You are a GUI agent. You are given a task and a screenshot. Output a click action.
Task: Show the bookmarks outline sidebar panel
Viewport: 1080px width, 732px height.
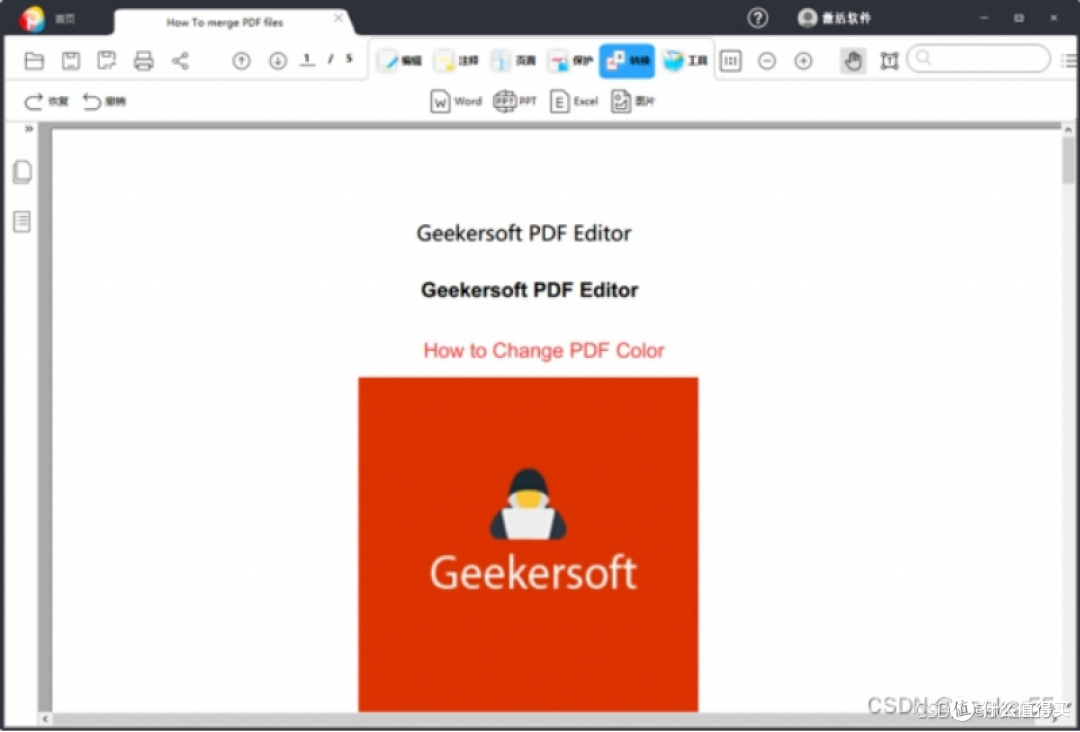[x=22, y=221]
